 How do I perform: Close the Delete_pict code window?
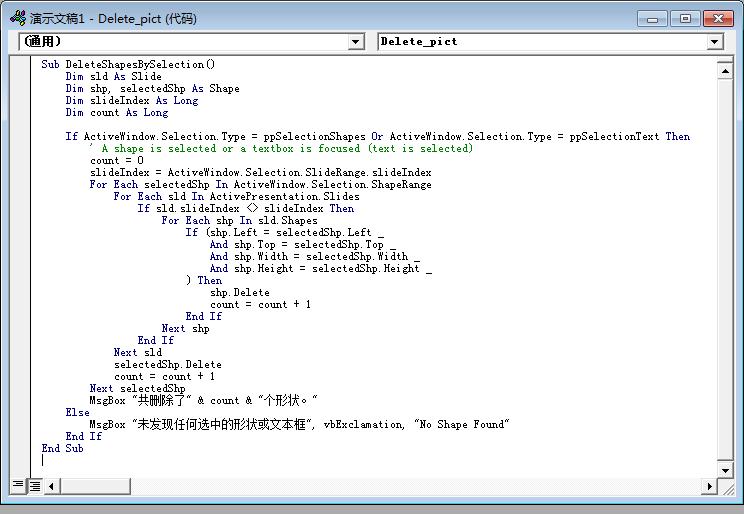(x=717, y=18)
